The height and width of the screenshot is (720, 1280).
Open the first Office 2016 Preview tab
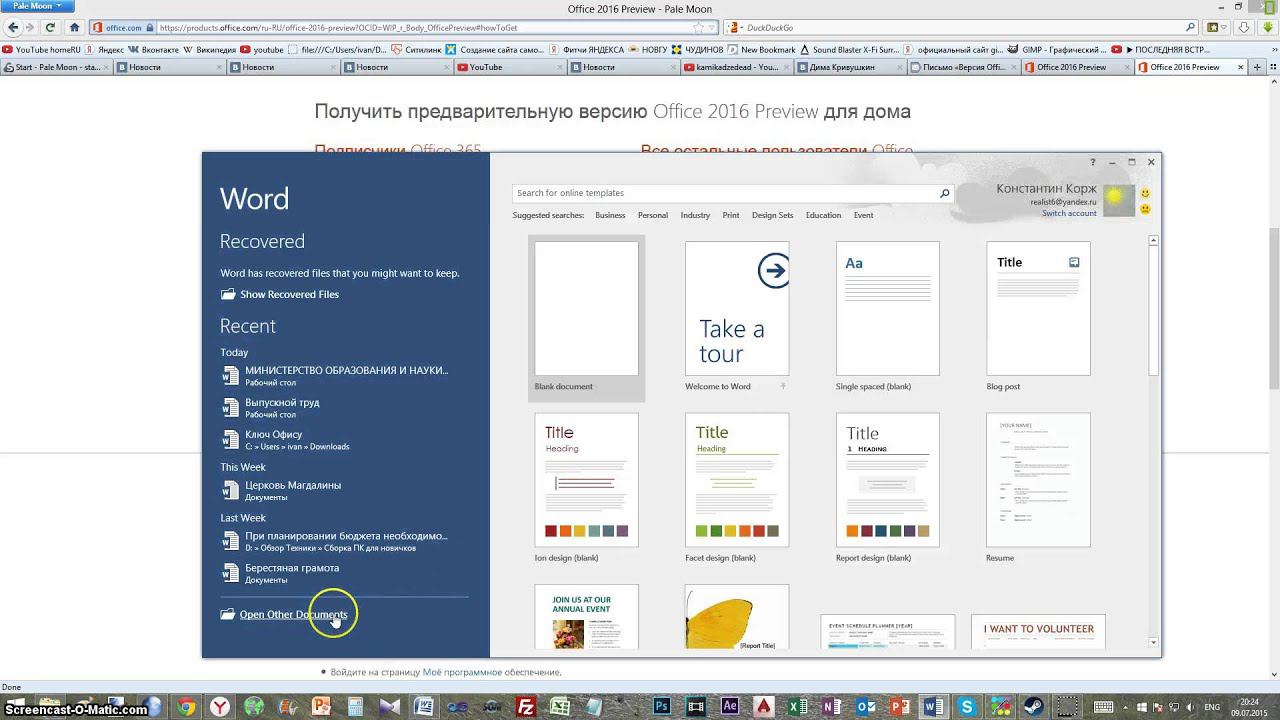click(1076, 67)
